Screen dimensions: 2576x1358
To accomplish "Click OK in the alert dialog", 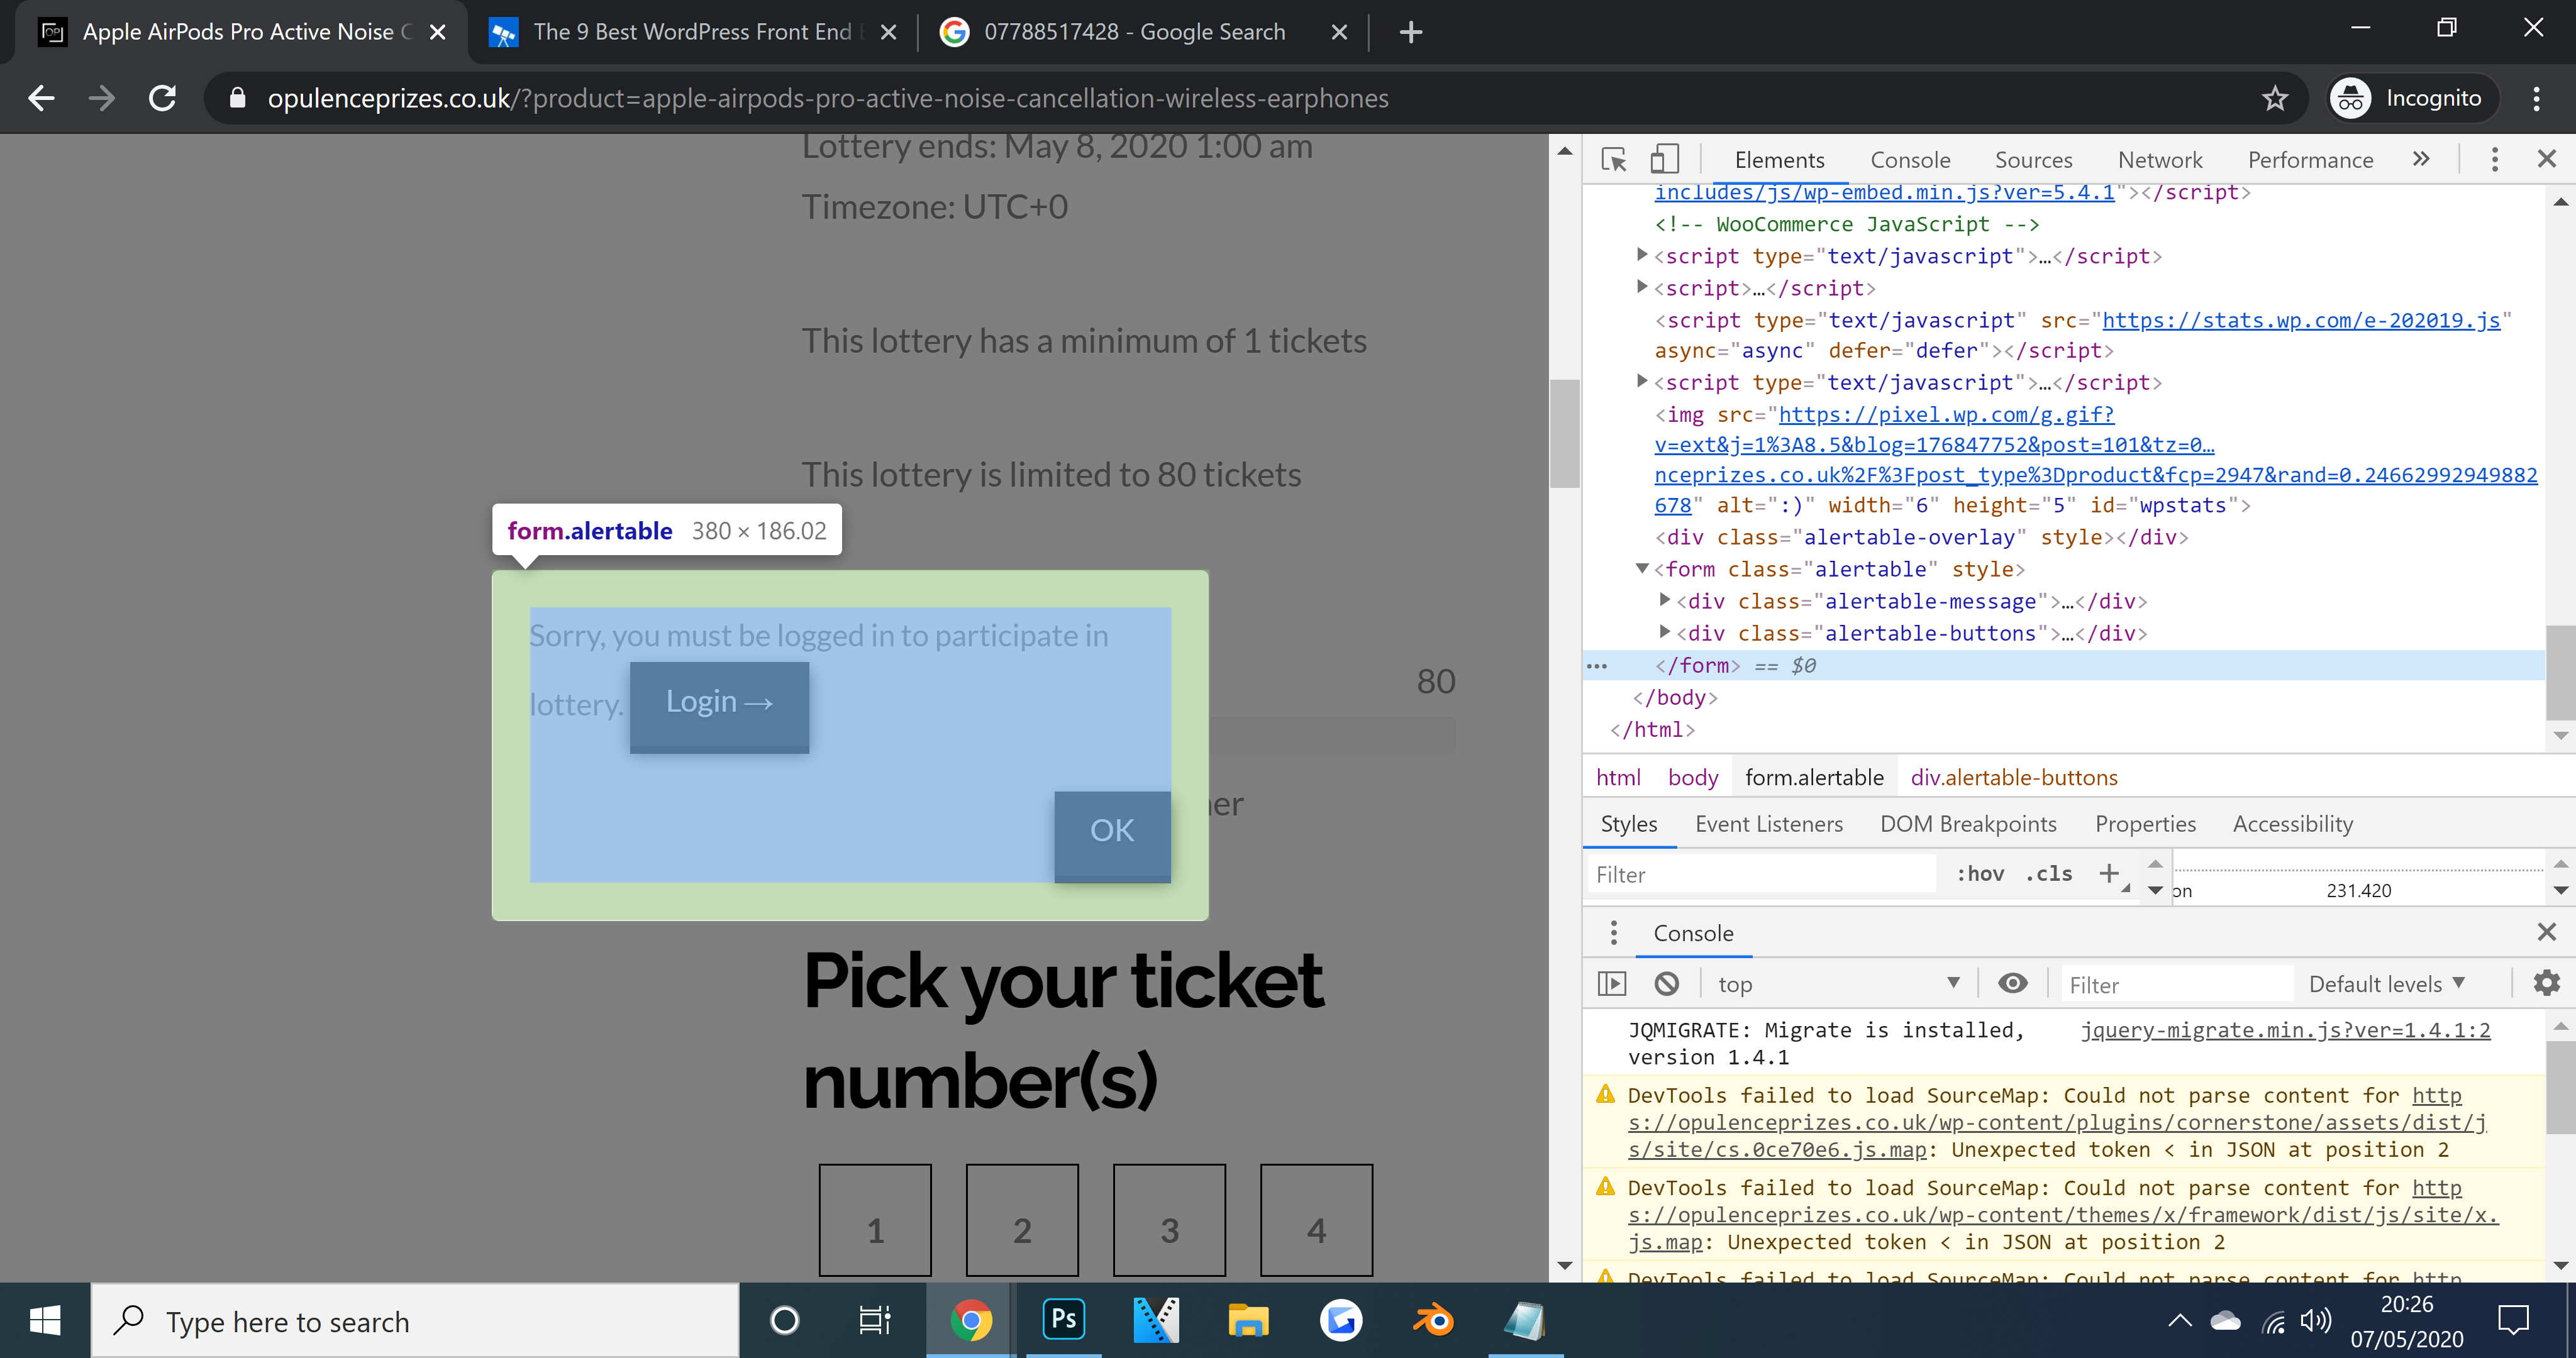I will click(1112, 836).
